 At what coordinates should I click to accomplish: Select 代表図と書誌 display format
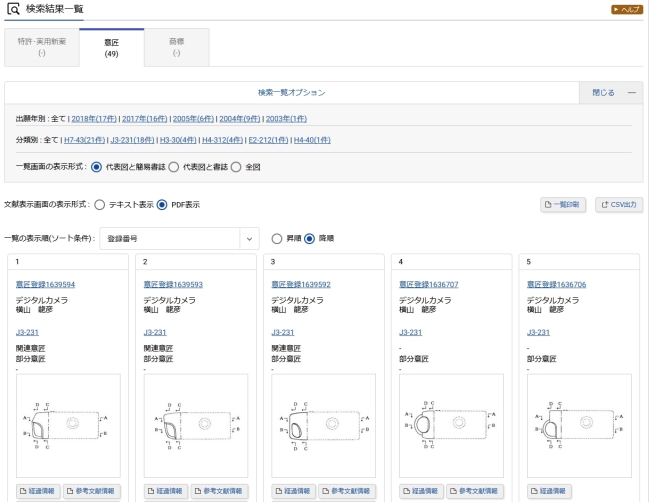tap(174, 167)
